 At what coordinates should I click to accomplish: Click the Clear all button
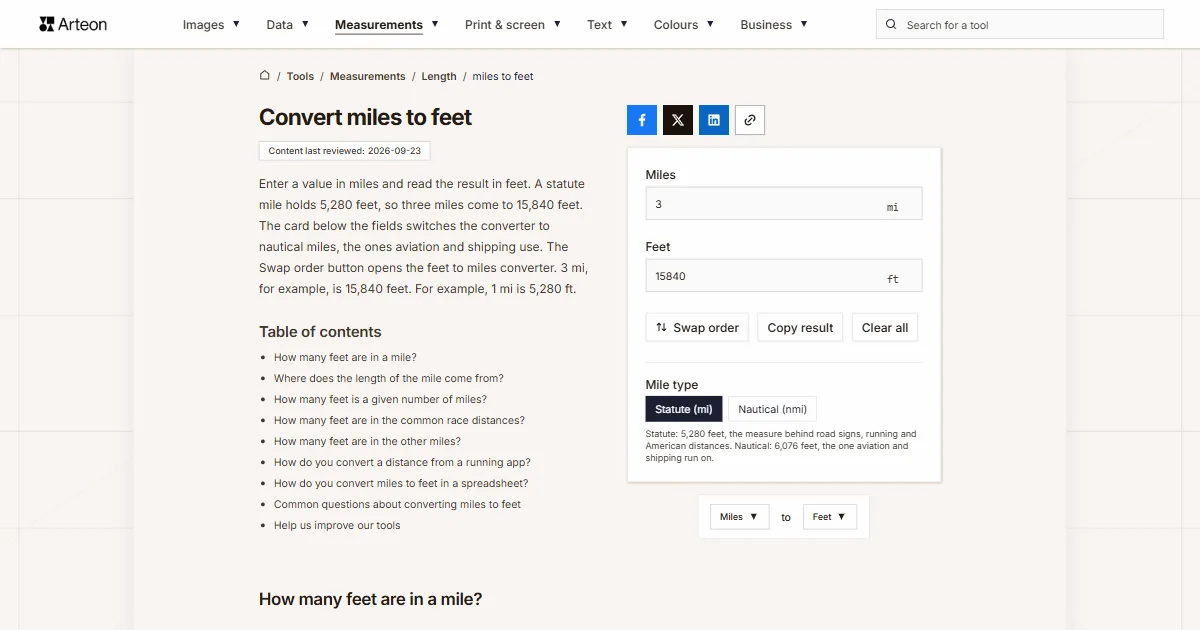click(885, 328)
